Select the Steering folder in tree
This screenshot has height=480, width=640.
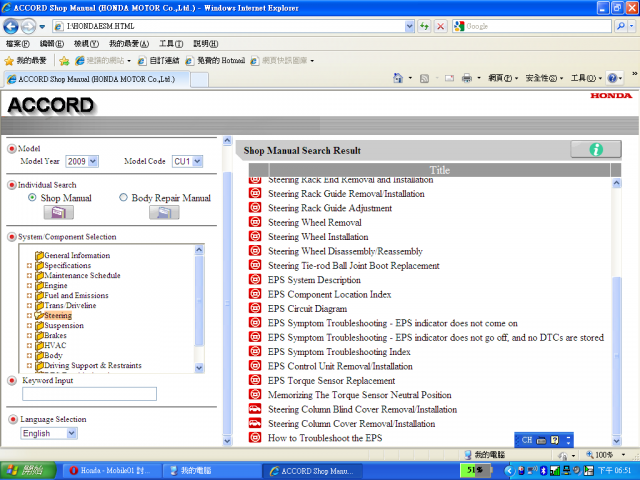(x=58, y=315)
